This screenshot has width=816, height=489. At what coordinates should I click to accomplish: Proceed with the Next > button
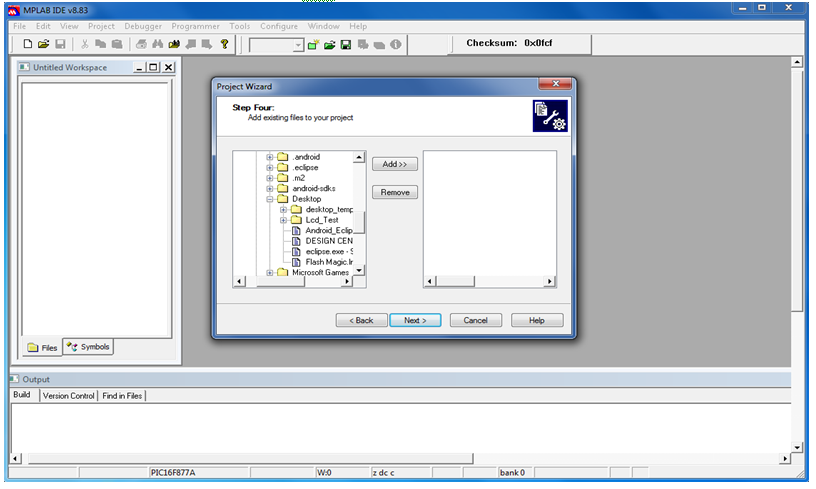point(415,320)
